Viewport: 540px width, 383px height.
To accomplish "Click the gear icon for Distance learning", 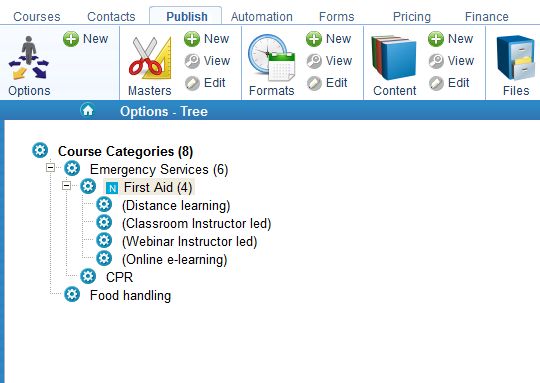I will 104,205.
